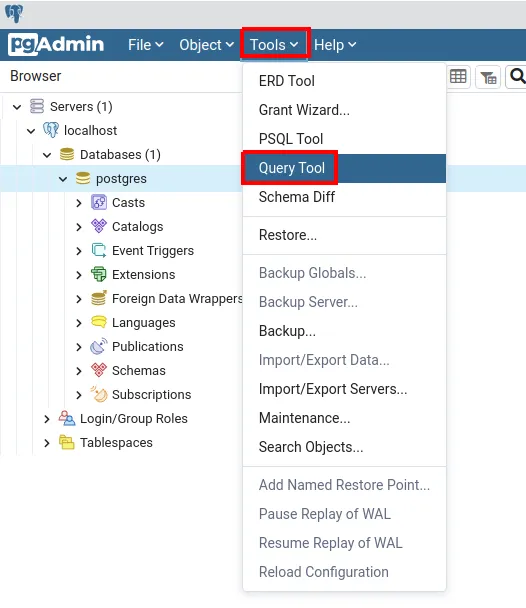This screenshot has width=526, height=608.
Task: Click the Extensions node icon
Action: point(98,274)
